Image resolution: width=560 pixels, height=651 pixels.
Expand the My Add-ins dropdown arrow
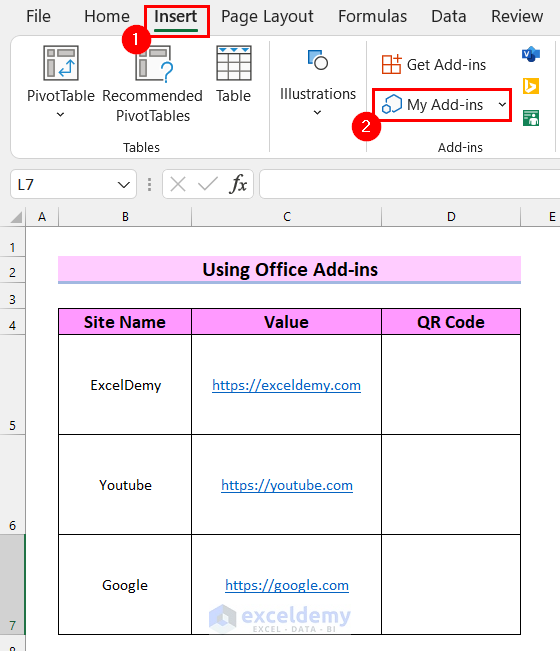tap(502, 105)
